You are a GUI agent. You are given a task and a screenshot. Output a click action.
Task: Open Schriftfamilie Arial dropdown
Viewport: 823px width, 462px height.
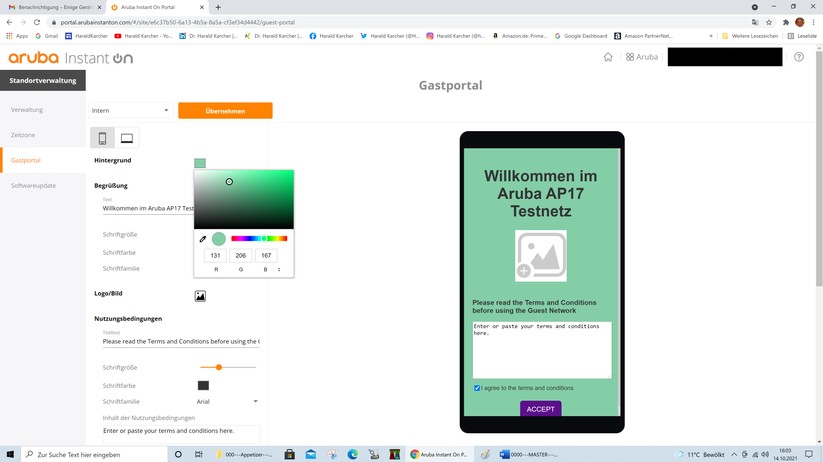pyautogui.click(x=227, y=401)
